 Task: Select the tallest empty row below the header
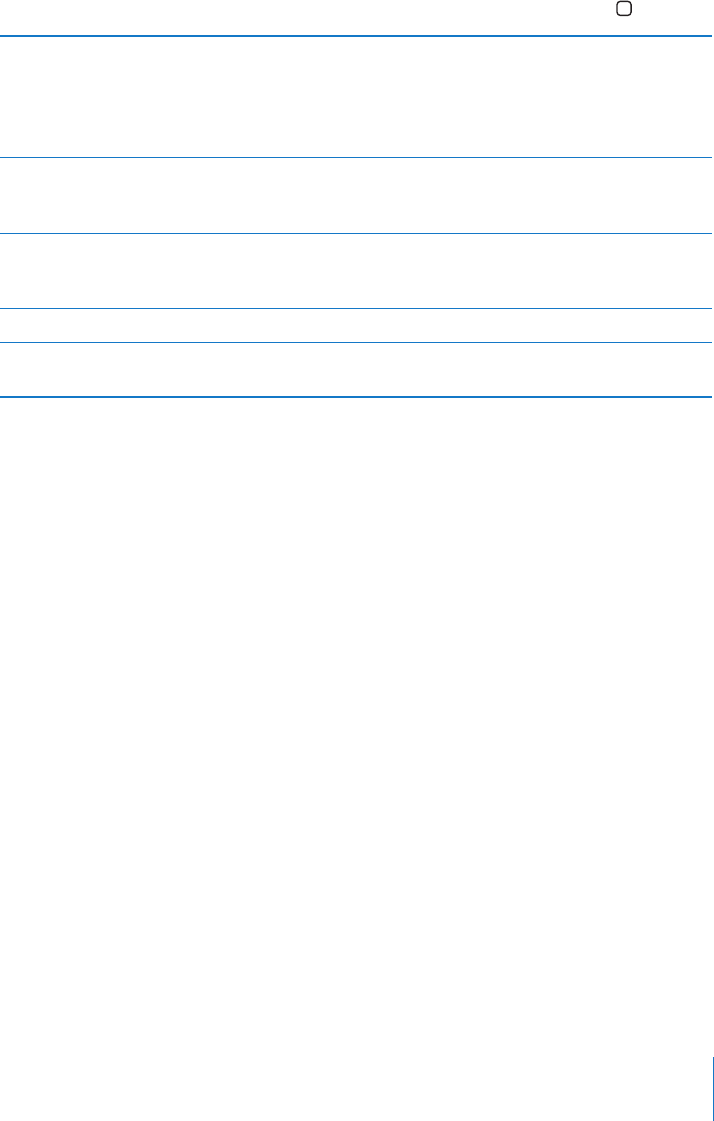click(x=357, y=97)
